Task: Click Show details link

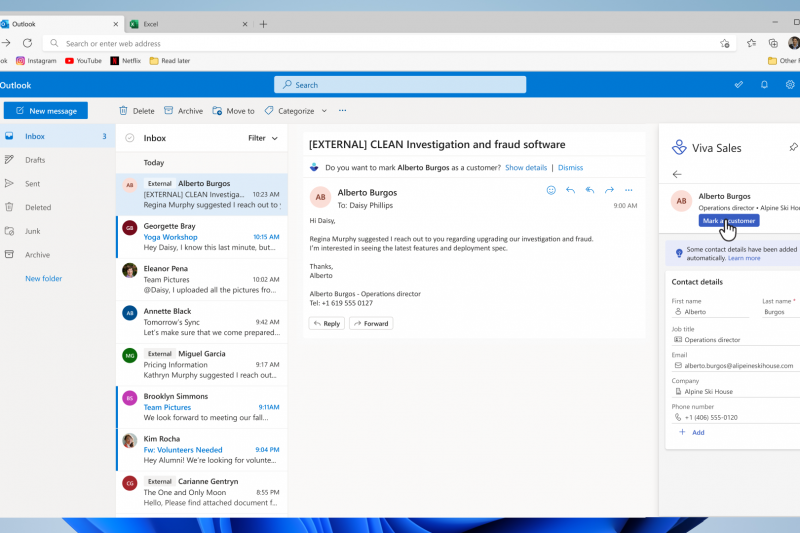Action: (x=526, y=167)
